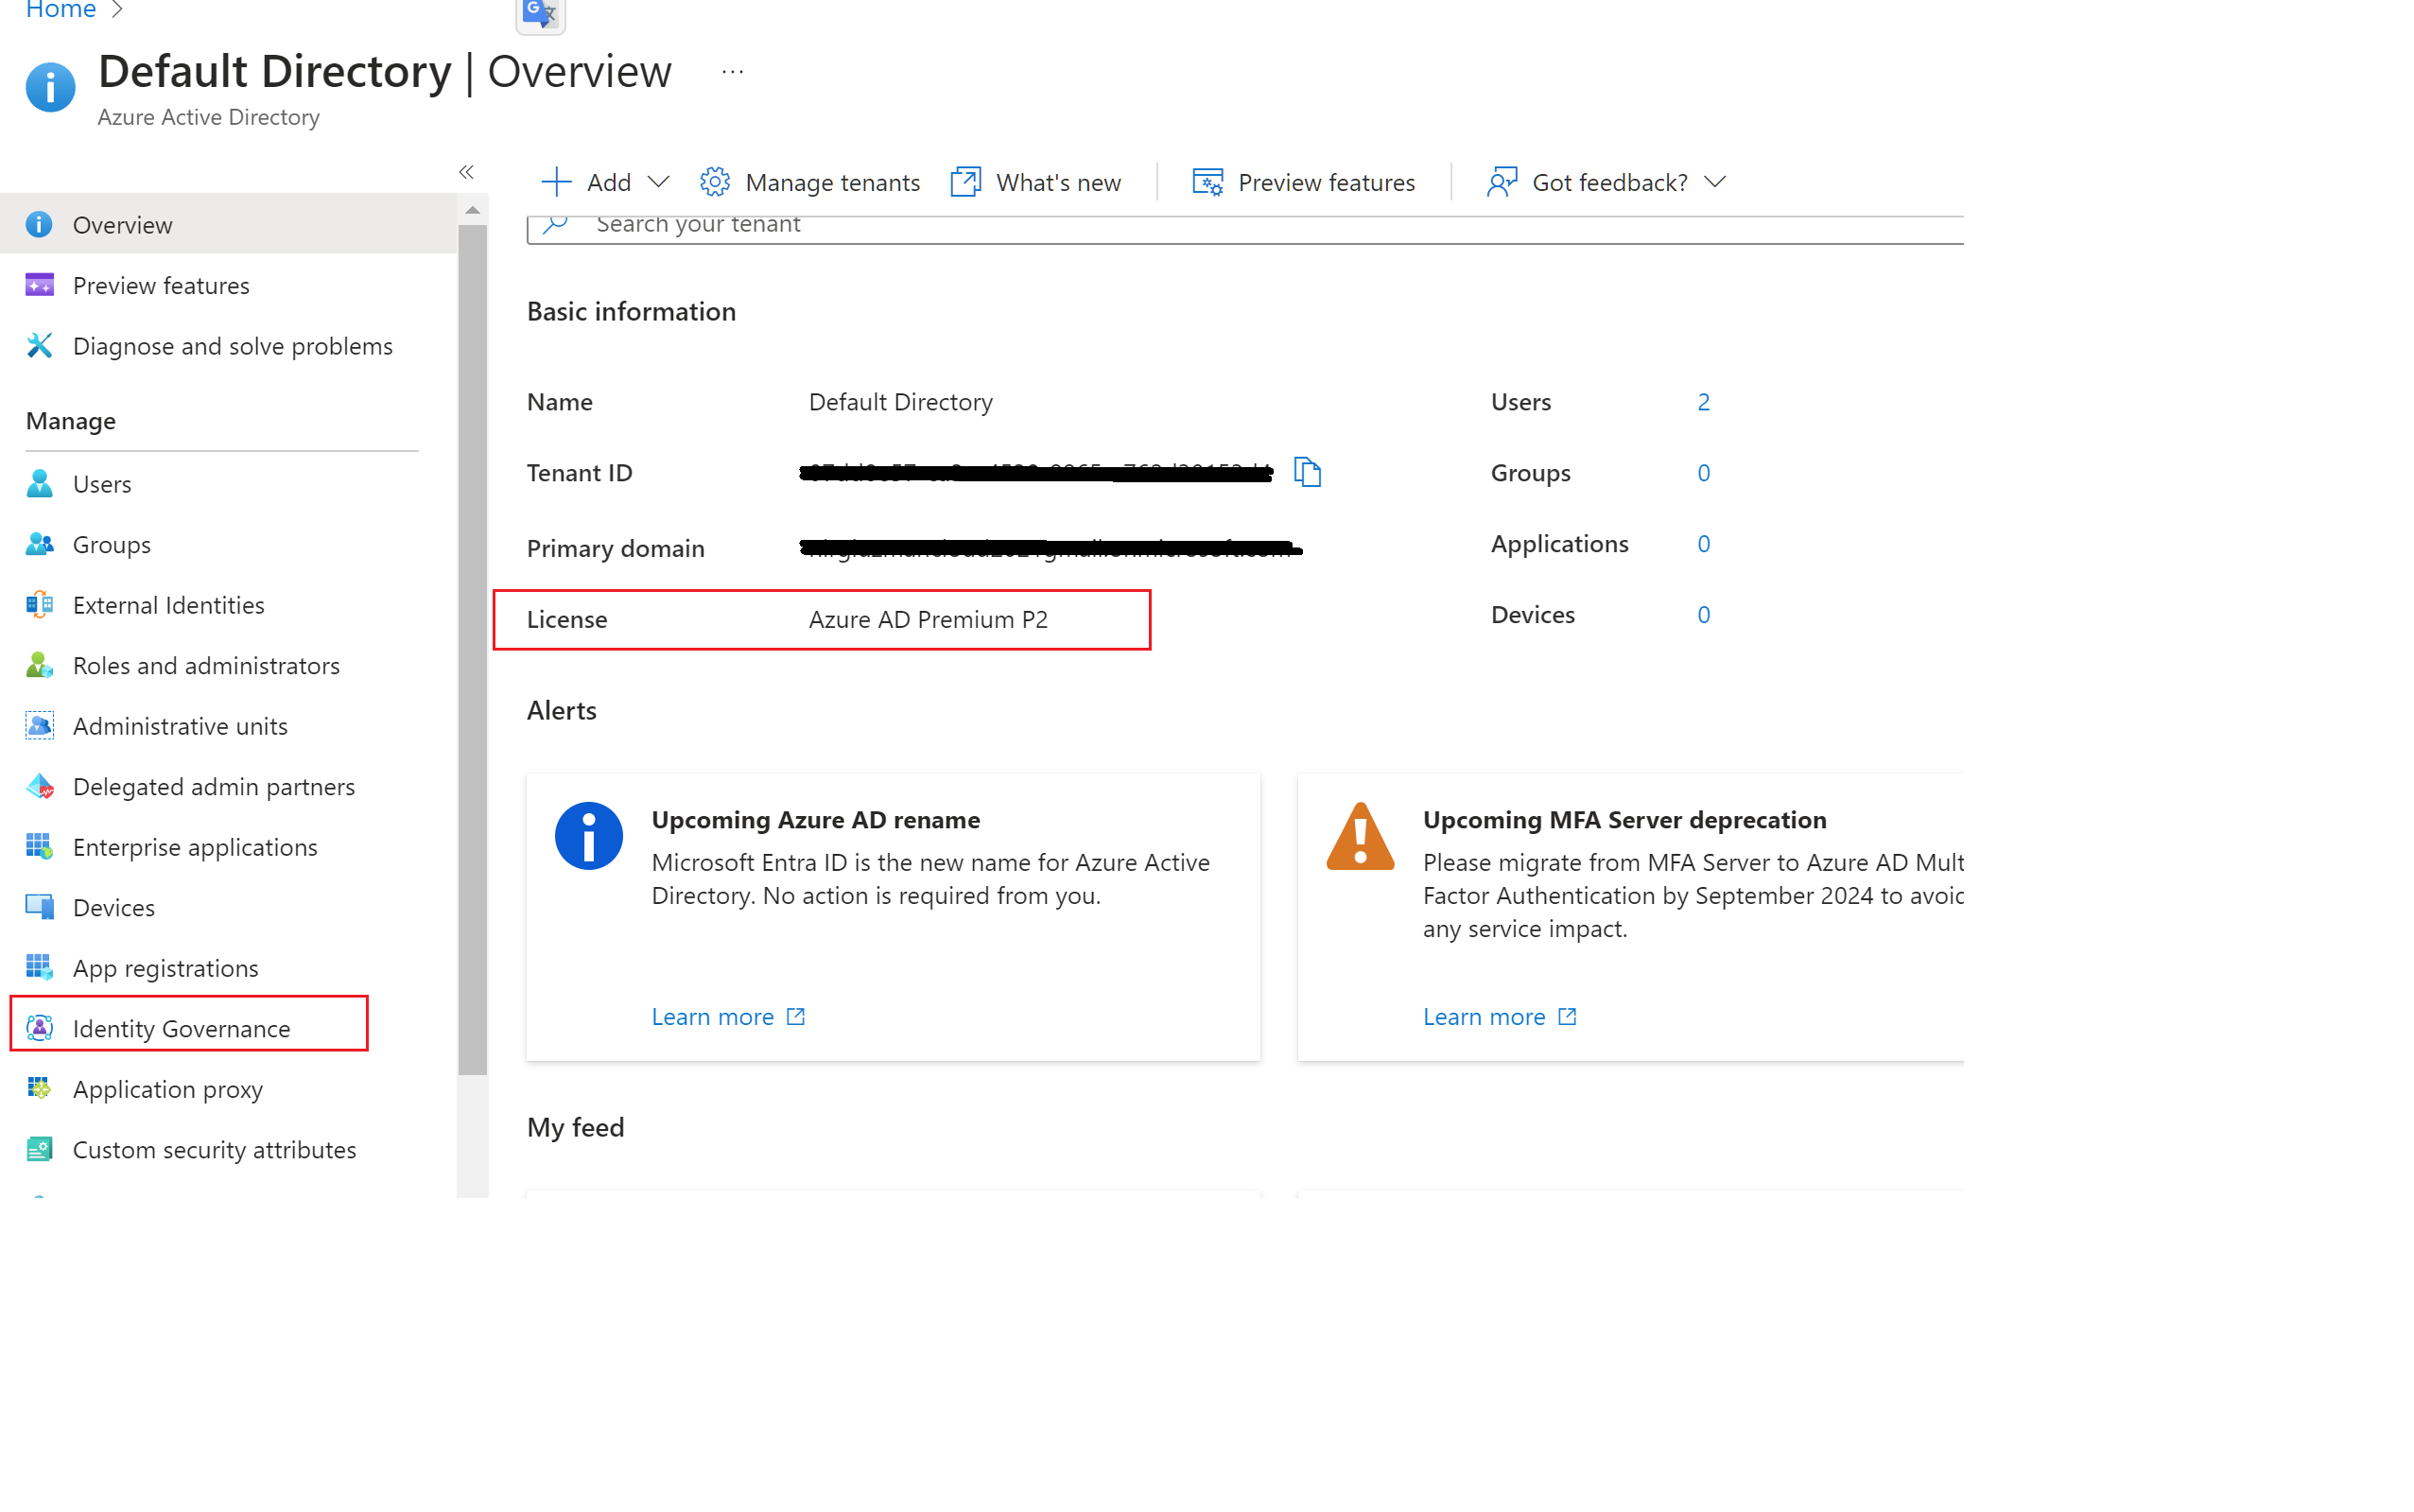Click the Diagnose and solve problems wrench icon
The width and height of the screenshot is (2414, 1512).
tap(39, 345)
